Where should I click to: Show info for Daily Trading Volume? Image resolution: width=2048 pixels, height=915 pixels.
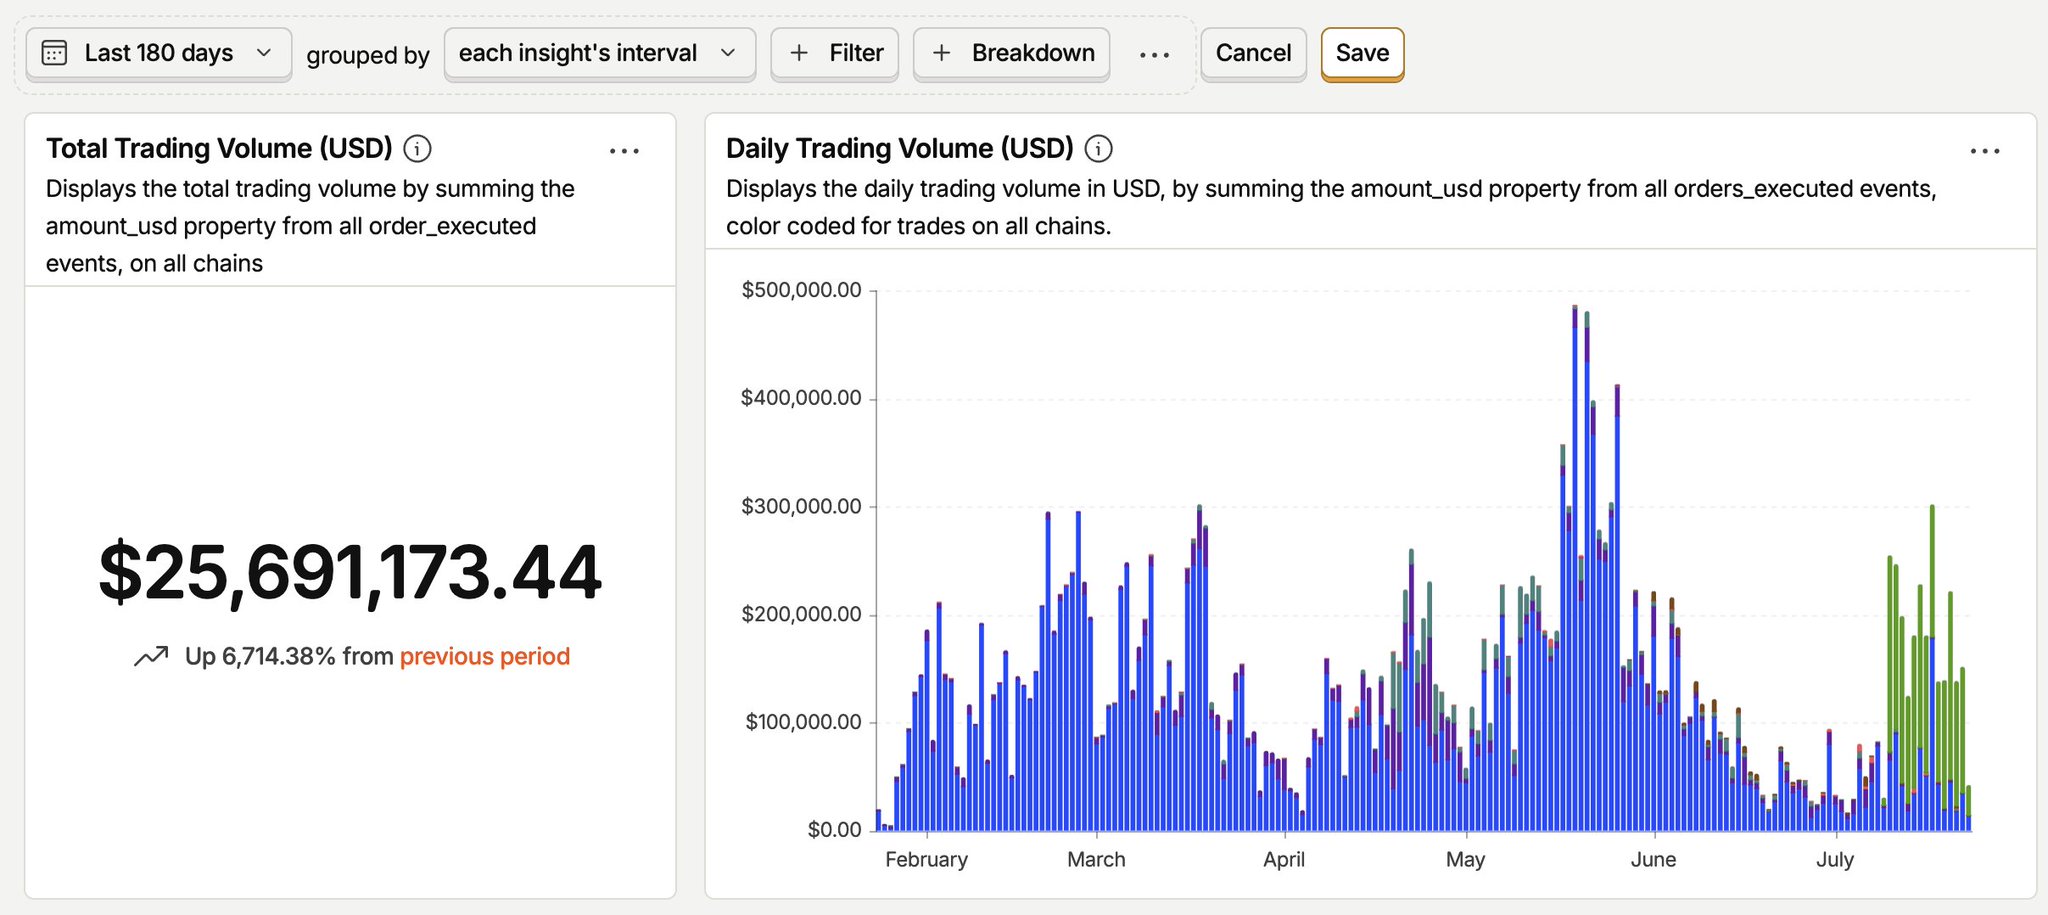(1099, 149)
